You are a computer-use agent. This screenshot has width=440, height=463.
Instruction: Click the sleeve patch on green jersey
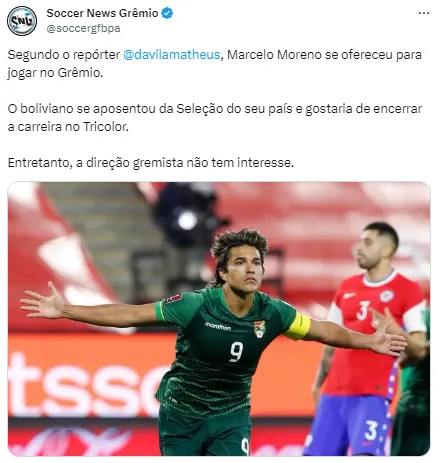pyautogui.click(x=173, y=297)
